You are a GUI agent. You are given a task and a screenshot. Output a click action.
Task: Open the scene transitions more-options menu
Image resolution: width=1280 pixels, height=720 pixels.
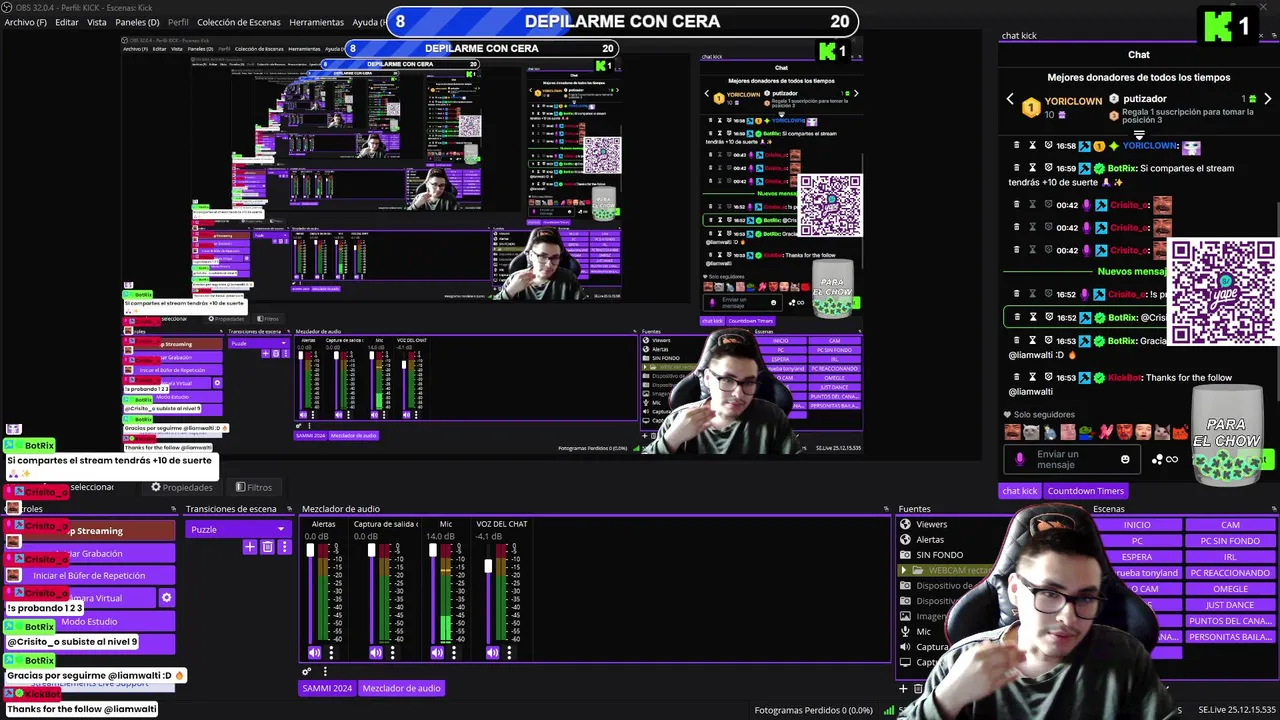(284, 547)
